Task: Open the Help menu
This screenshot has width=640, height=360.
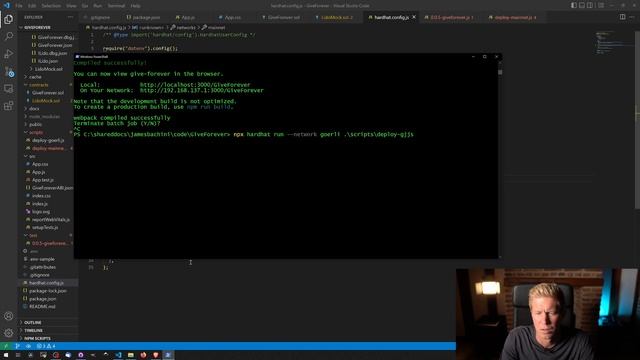Action: [x=136, y=6]
